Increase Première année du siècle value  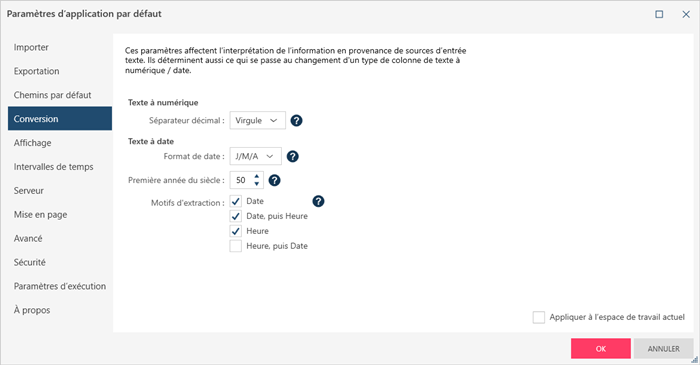point(257,177)
